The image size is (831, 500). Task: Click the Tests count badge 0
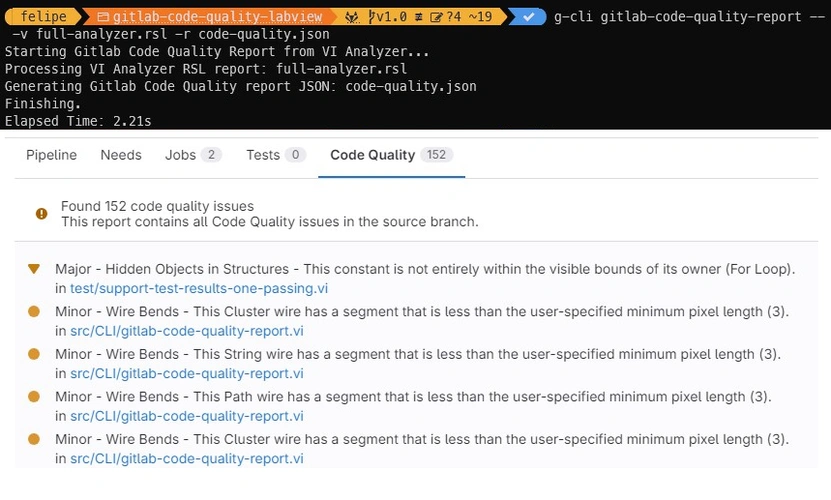[x=295, y=155]
